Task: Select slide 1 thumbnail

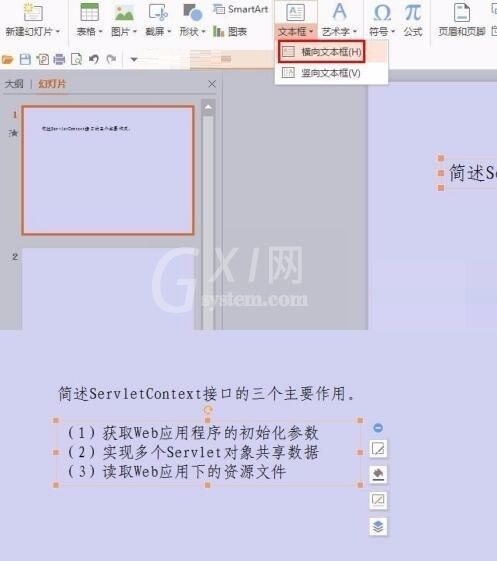Action: 108,170
